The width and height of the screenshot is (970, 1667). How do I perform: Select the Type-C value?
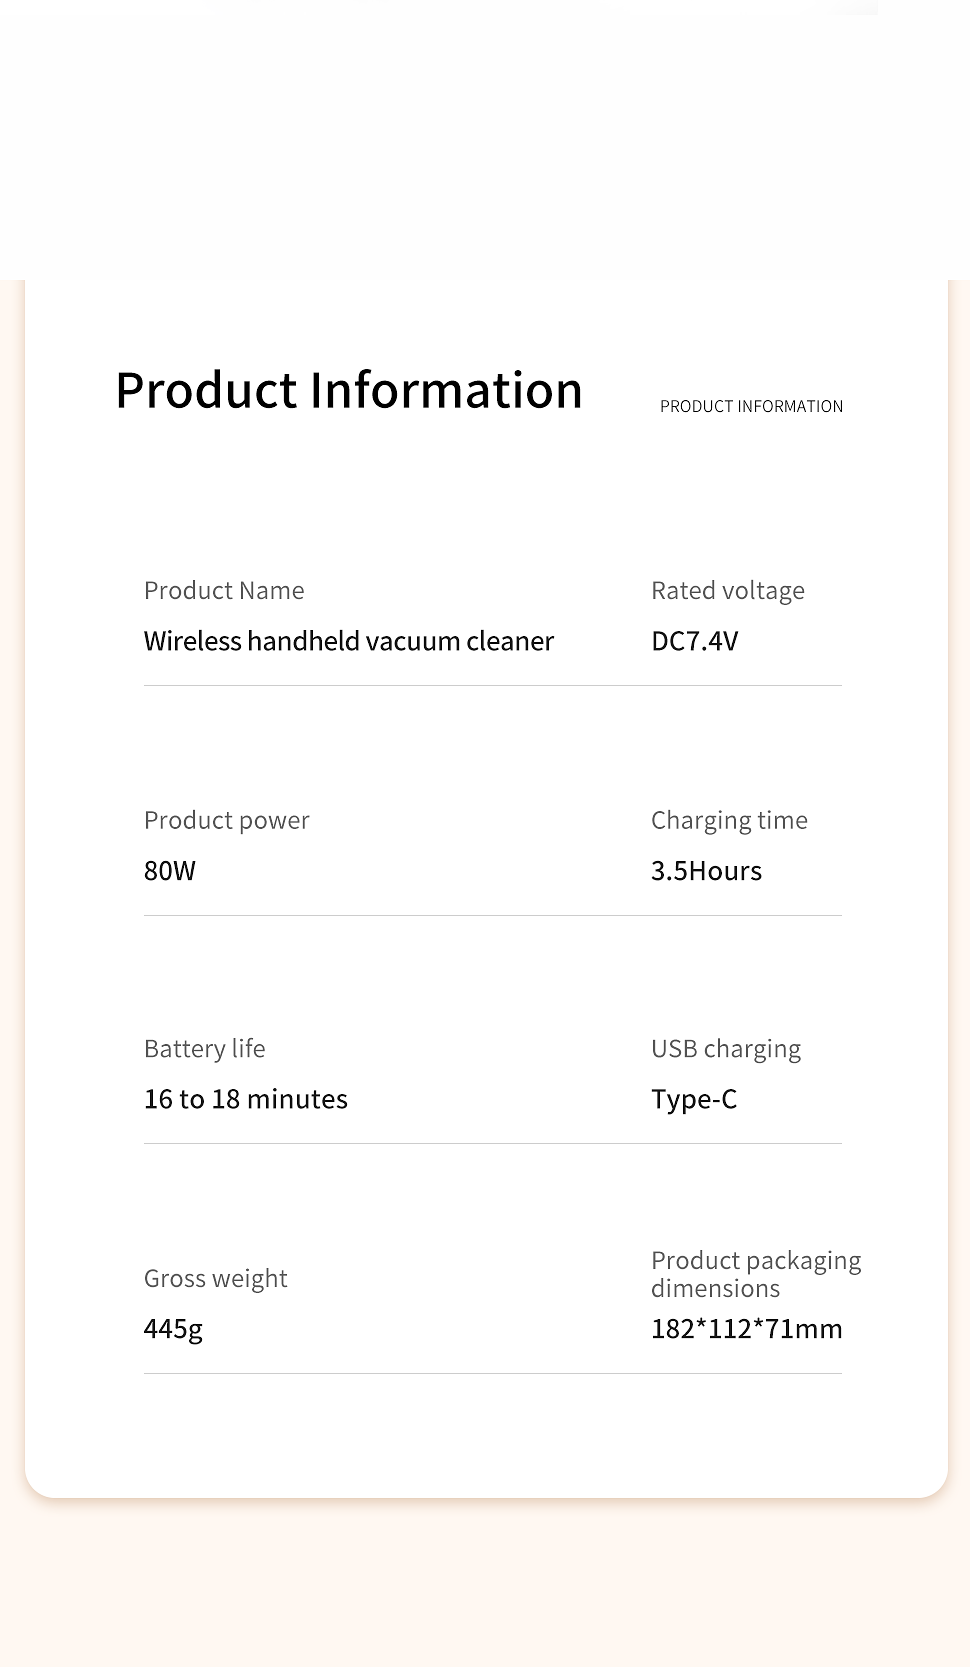click(x=693, y=1099)
